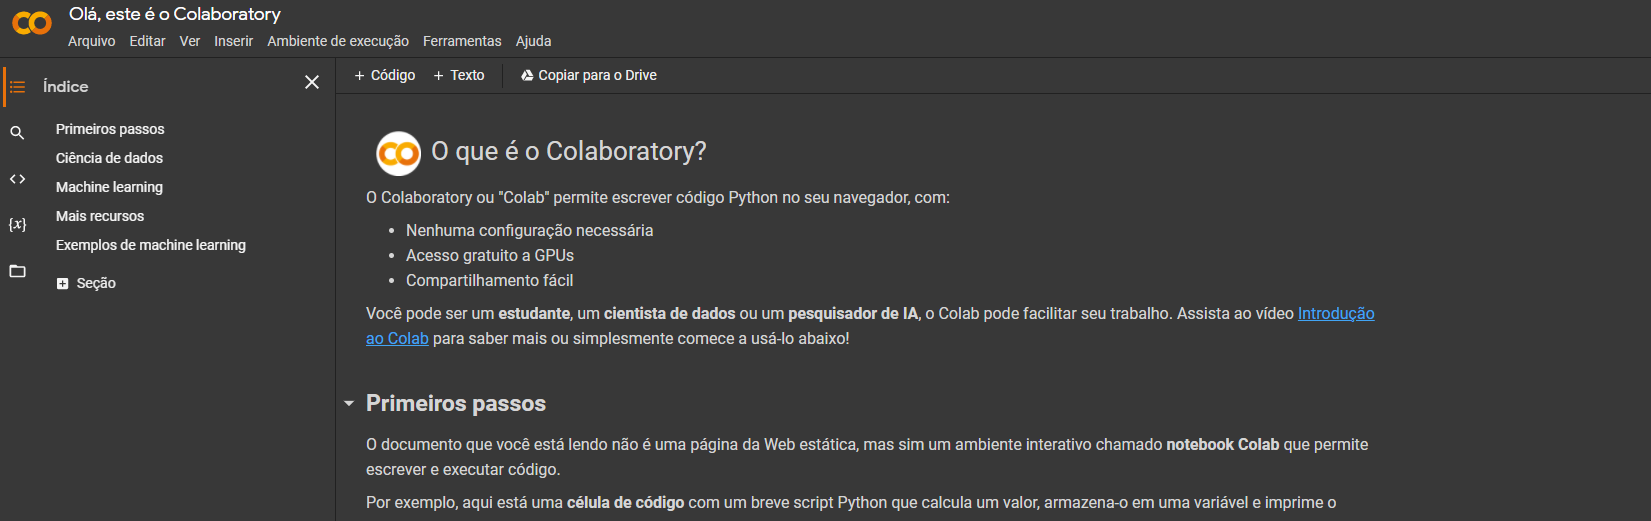Screen dimensions: 1651x521
Task: Open the Ambiente de execução menu
Action: point(338,41)
